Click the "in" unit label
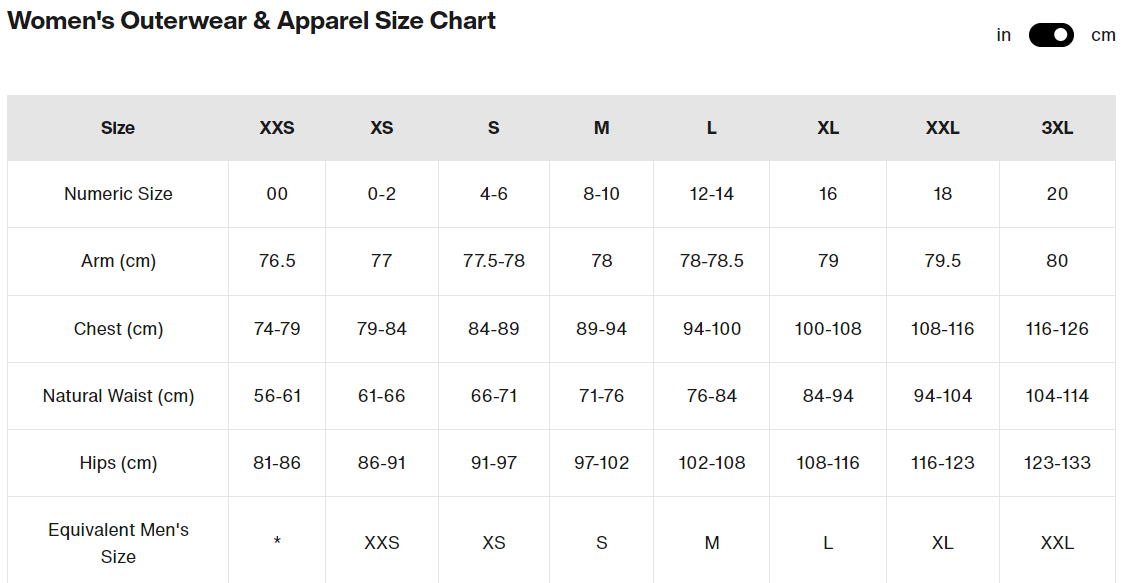Screen dimensions: 1124x583 (x=1004, y=35)
